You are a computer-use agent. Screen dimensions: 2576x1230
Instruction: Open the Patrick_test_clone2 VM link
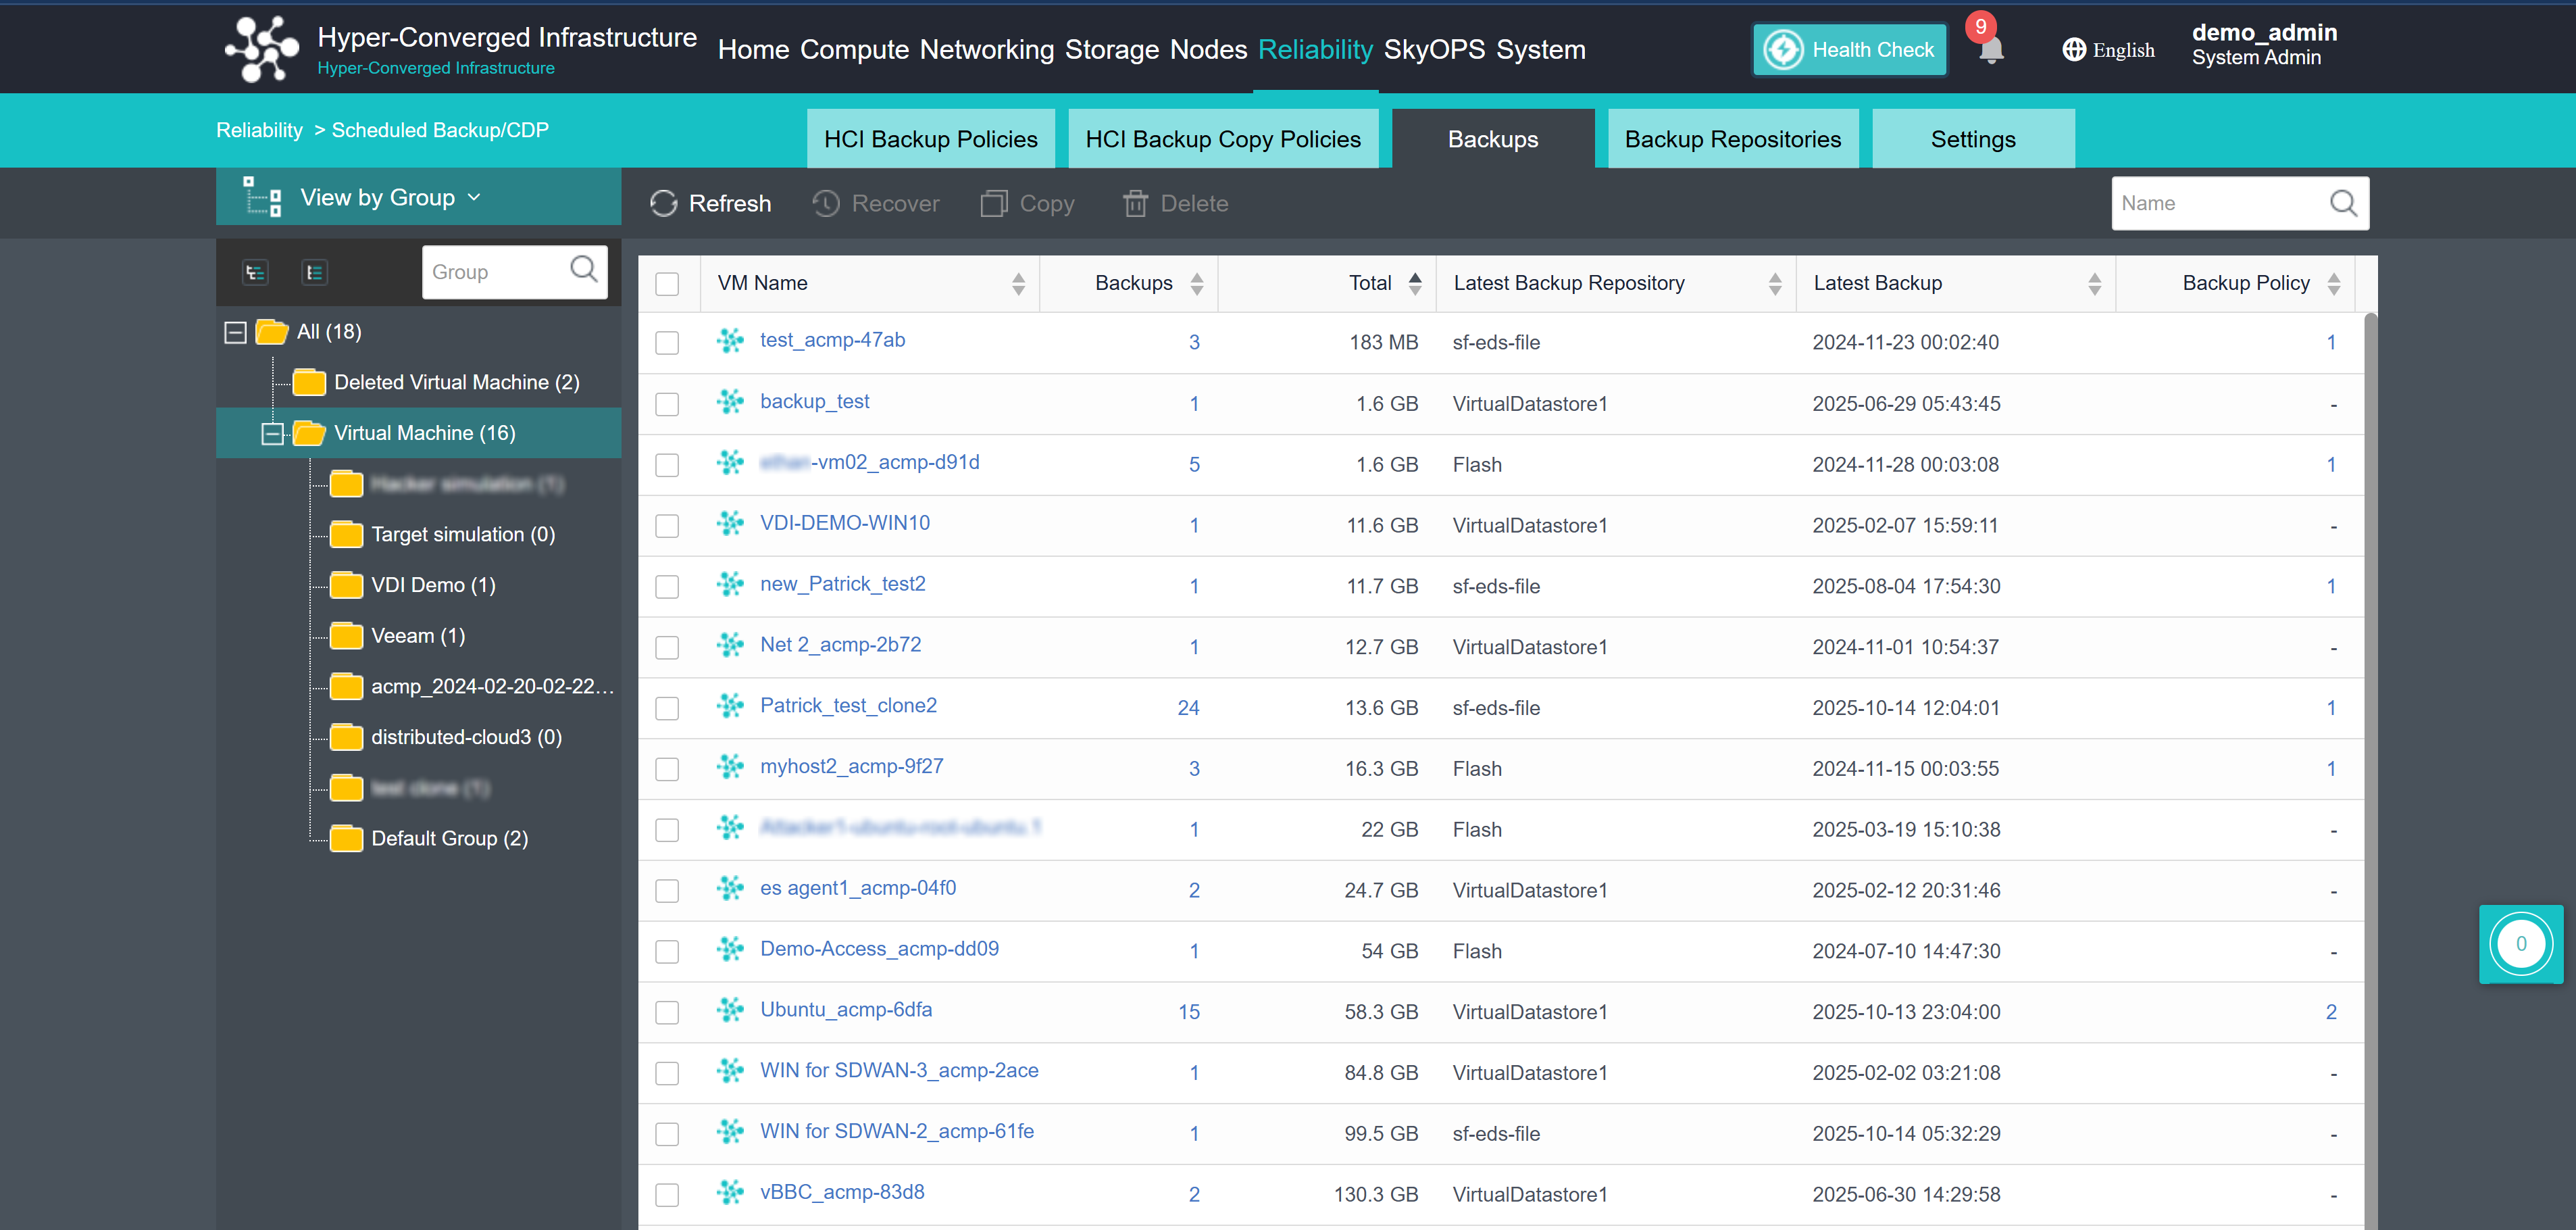tap(848, 706)
